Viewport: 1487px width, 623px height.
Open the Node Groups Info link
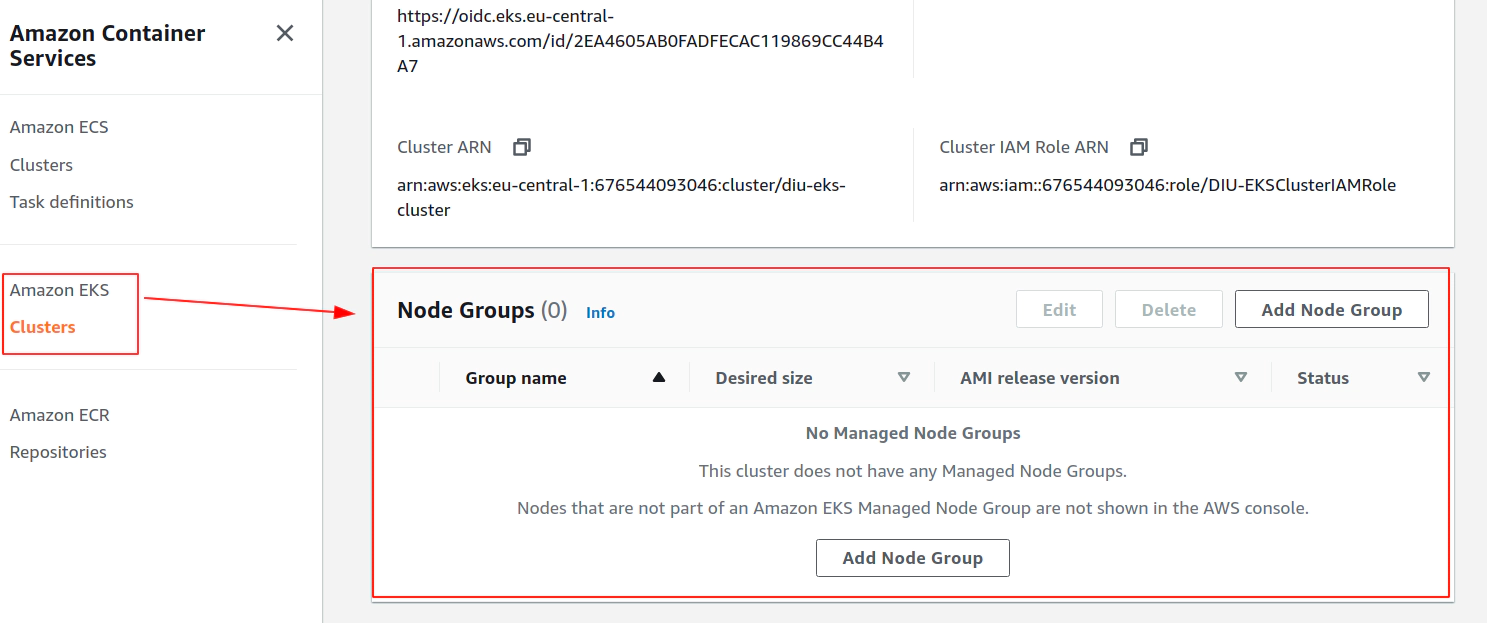(600, 312)
